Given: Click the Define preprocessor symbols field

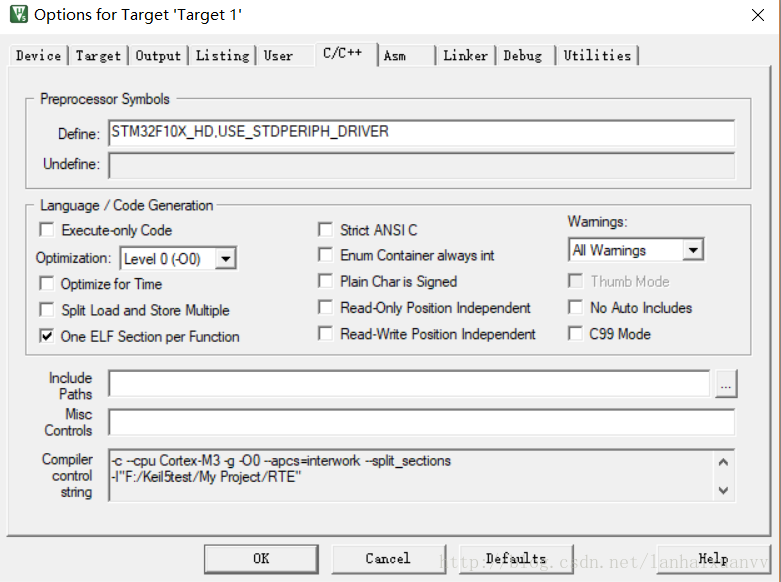Looking at the screenshot, I should (421, 133).
